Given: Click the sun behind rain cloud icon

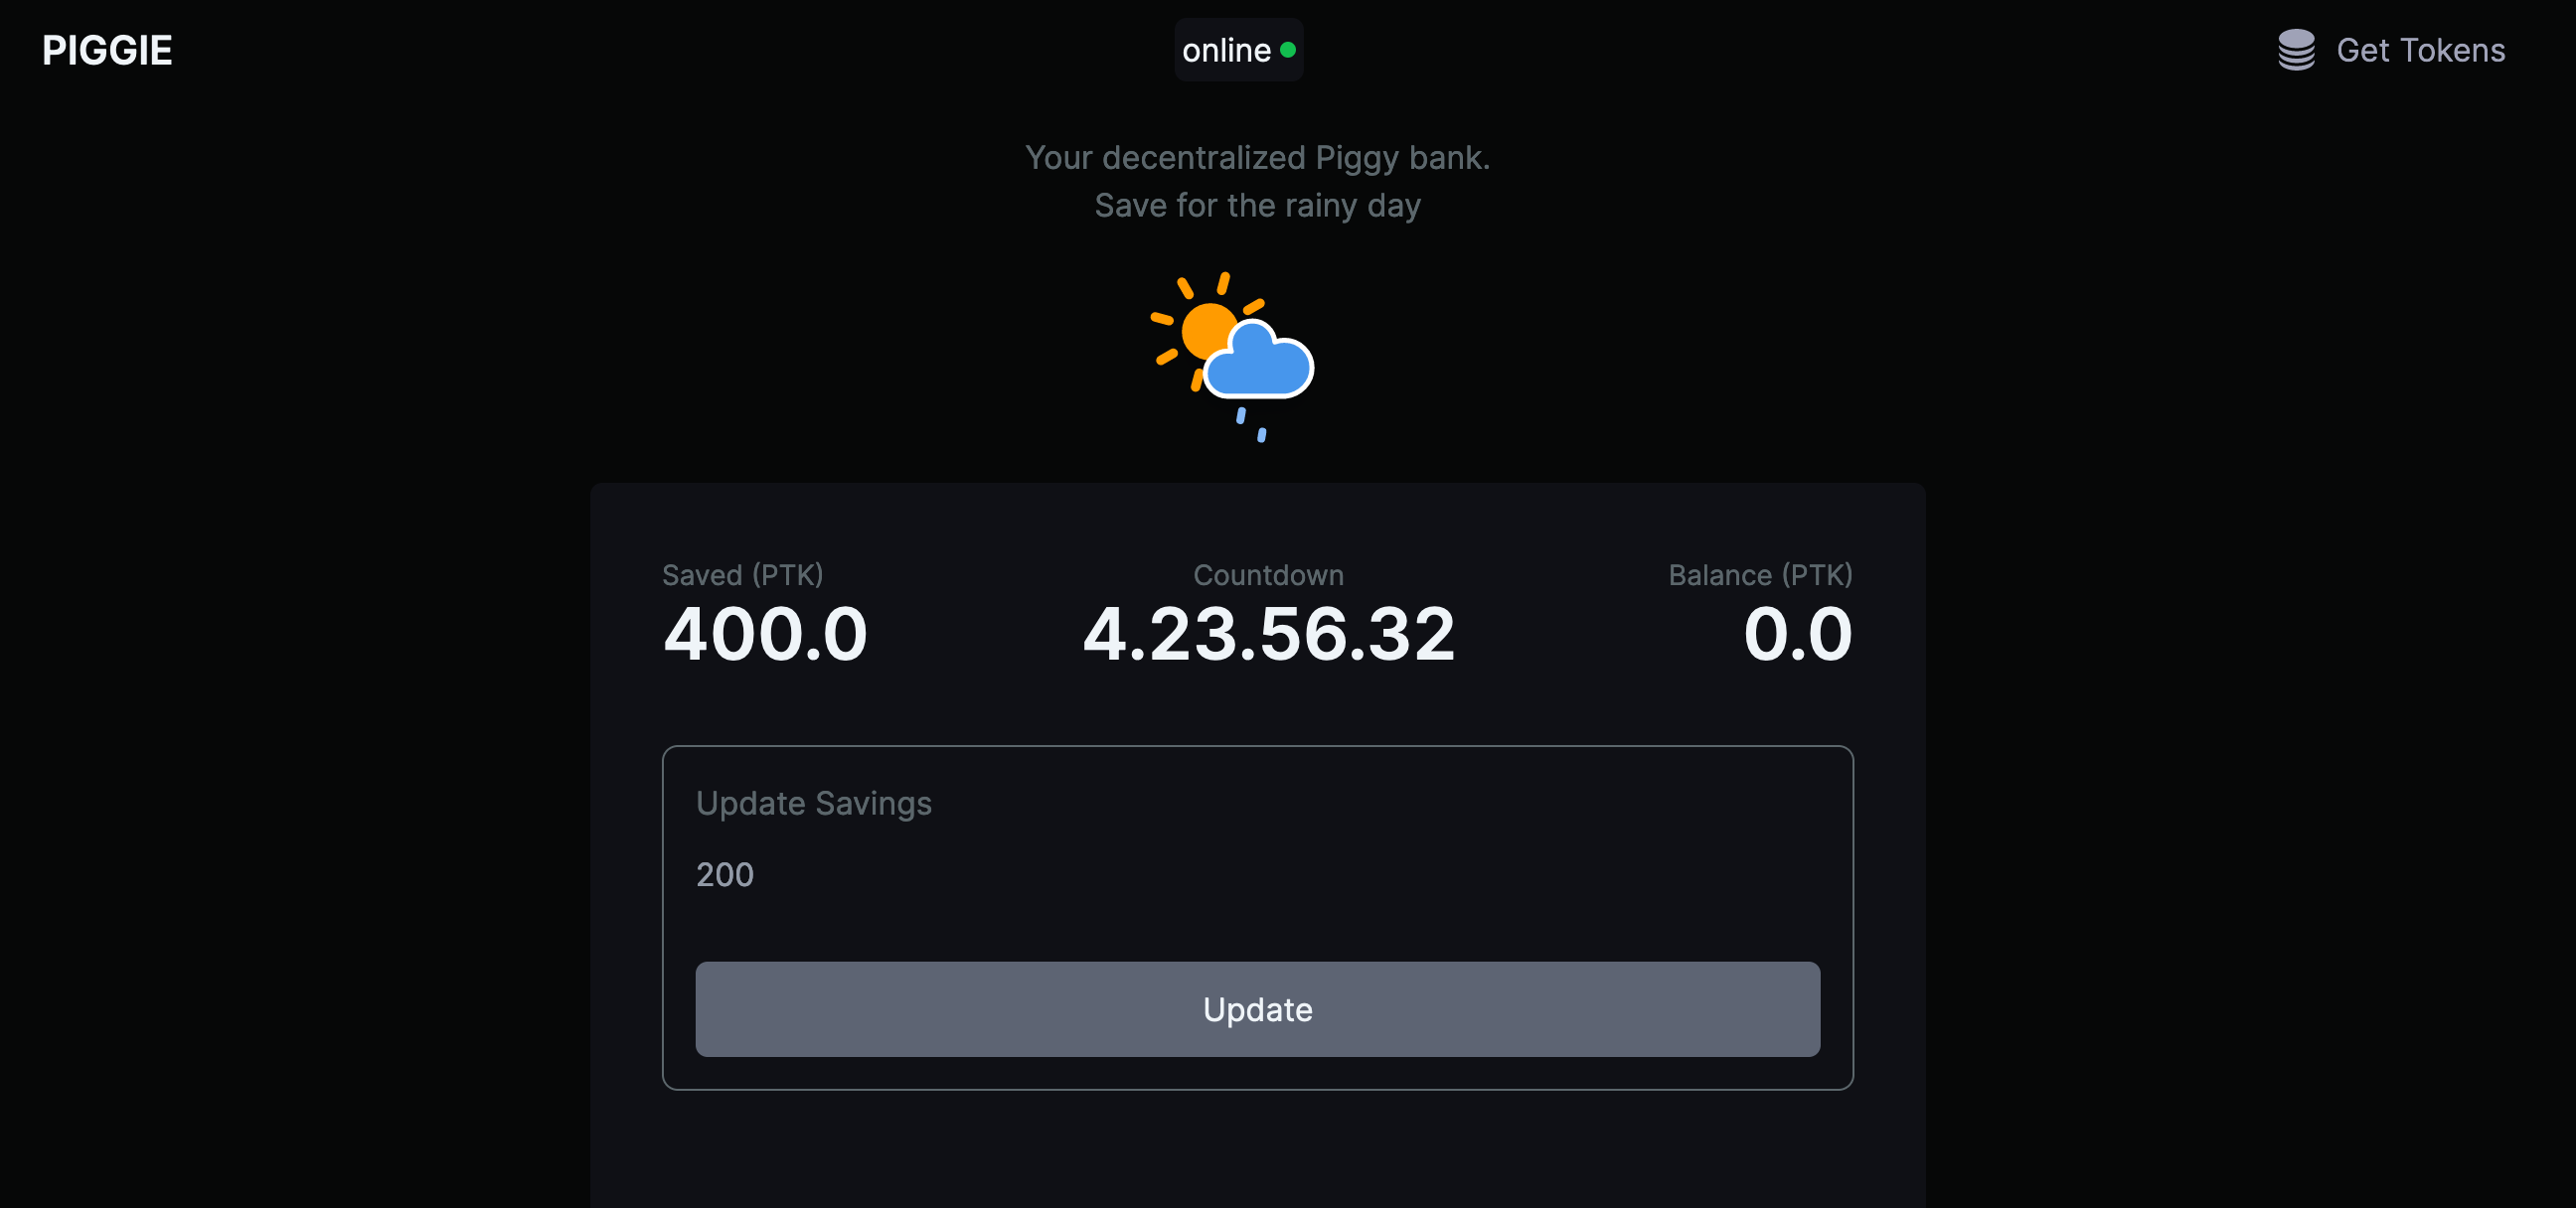Looking at the screenshot, I should click(1230, 360).
